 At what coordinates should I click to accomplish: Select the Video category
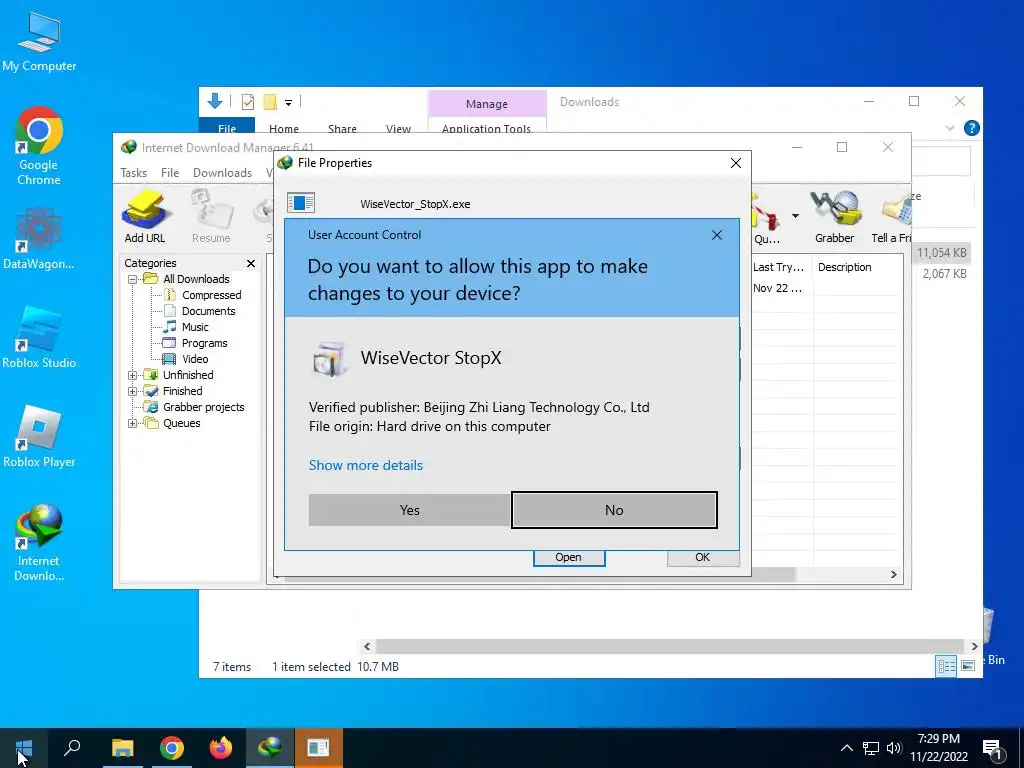tap(195, 359)
